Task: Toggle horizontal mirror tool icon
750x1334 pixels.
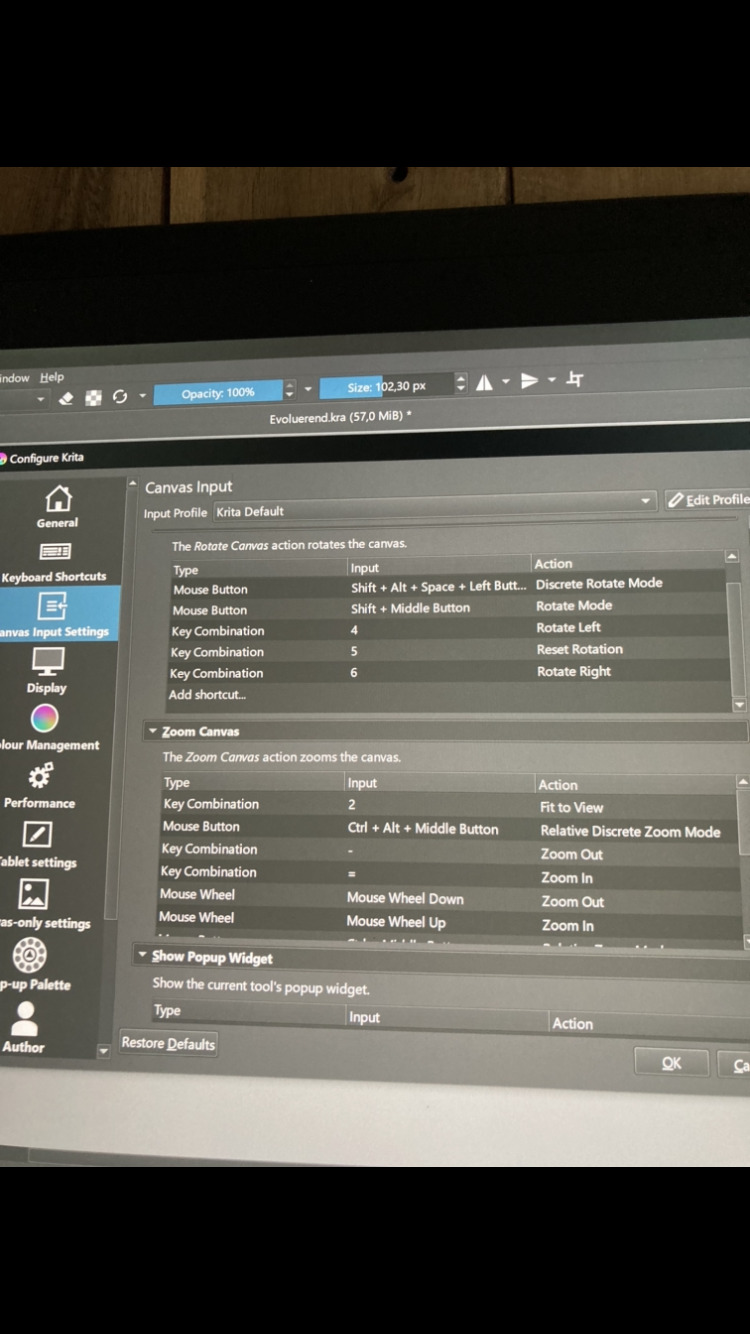Action: [x=485, y=382]
